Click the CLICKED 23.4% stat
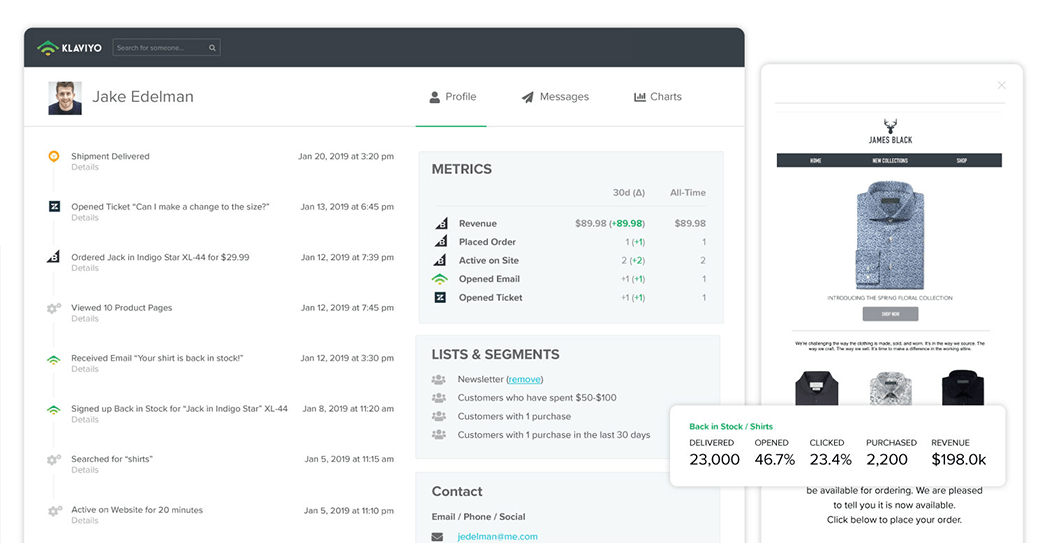This screenshot has width=1044, height=543. coord(830,453)
